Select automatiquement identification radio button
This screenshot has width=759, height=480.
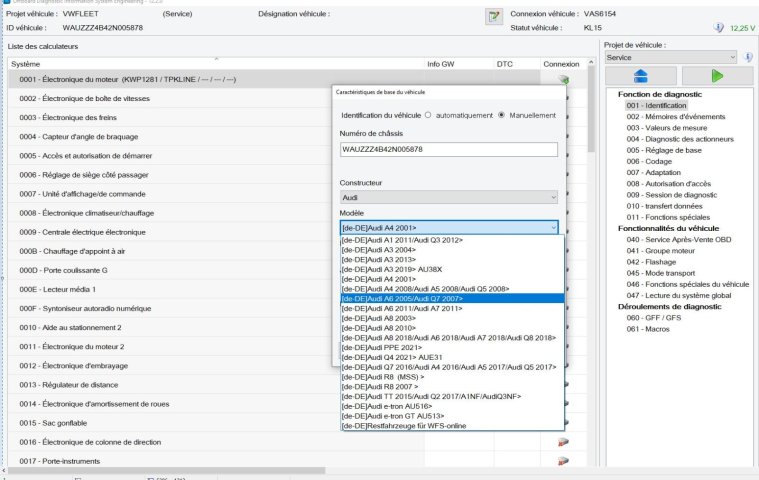428,115
